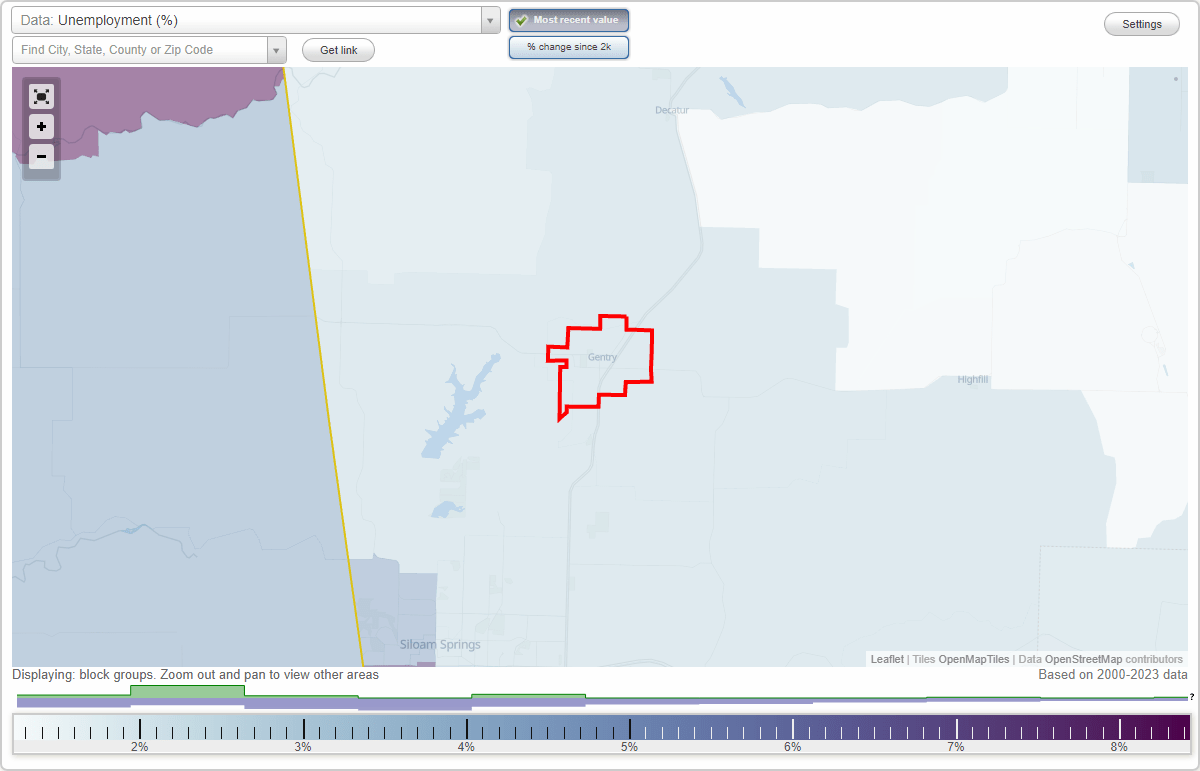Follow the Leaflet attribution link

pos(886,659)
